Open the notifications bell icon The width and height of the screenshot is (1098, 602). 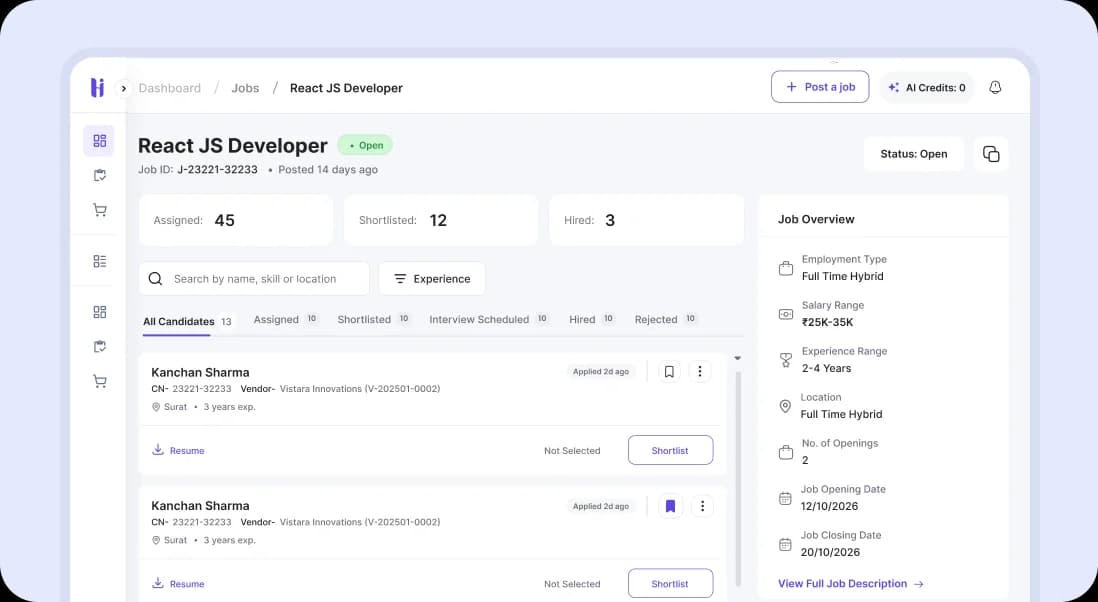995,87
